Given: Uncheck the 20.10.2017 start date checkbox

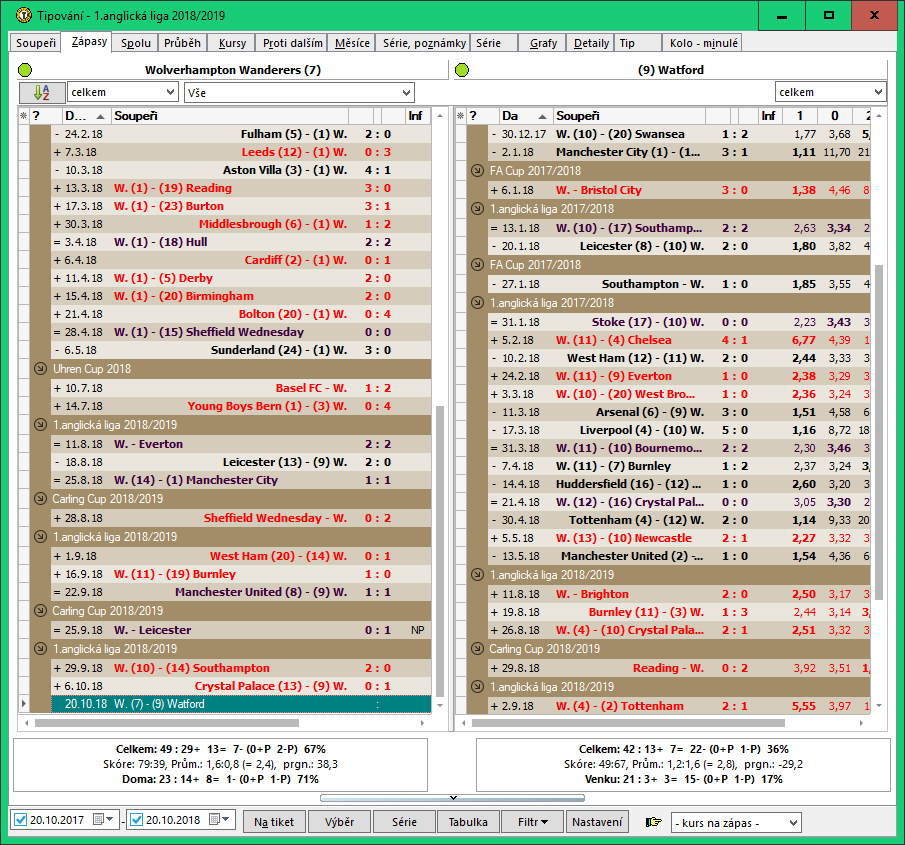Looking at the screenshot, I should pos(21,820).
